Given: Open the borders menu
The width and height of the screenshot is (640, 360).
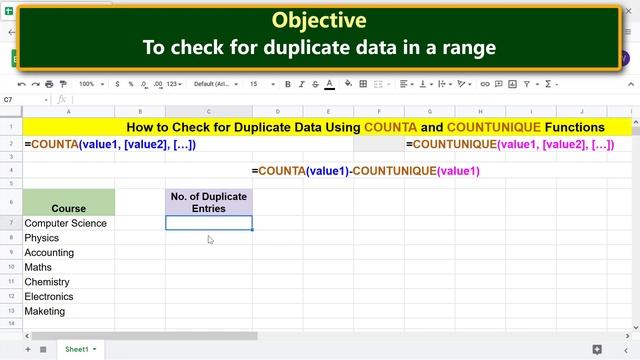Looking at the screenshot, I should coord(363,84).
